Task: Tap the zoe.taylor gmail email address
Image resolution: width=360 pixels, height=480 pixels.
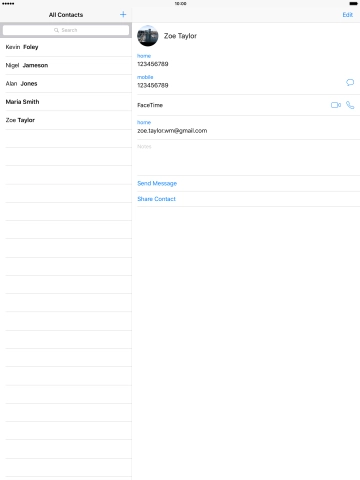Action: 172,131
